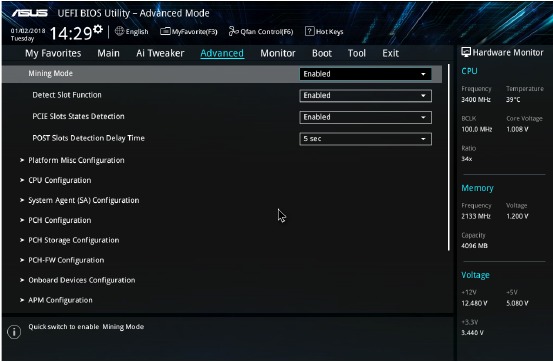Click the Qfan Control fan icon
The height and width of the screenshot is (362, 553).
tap(233, 31)
